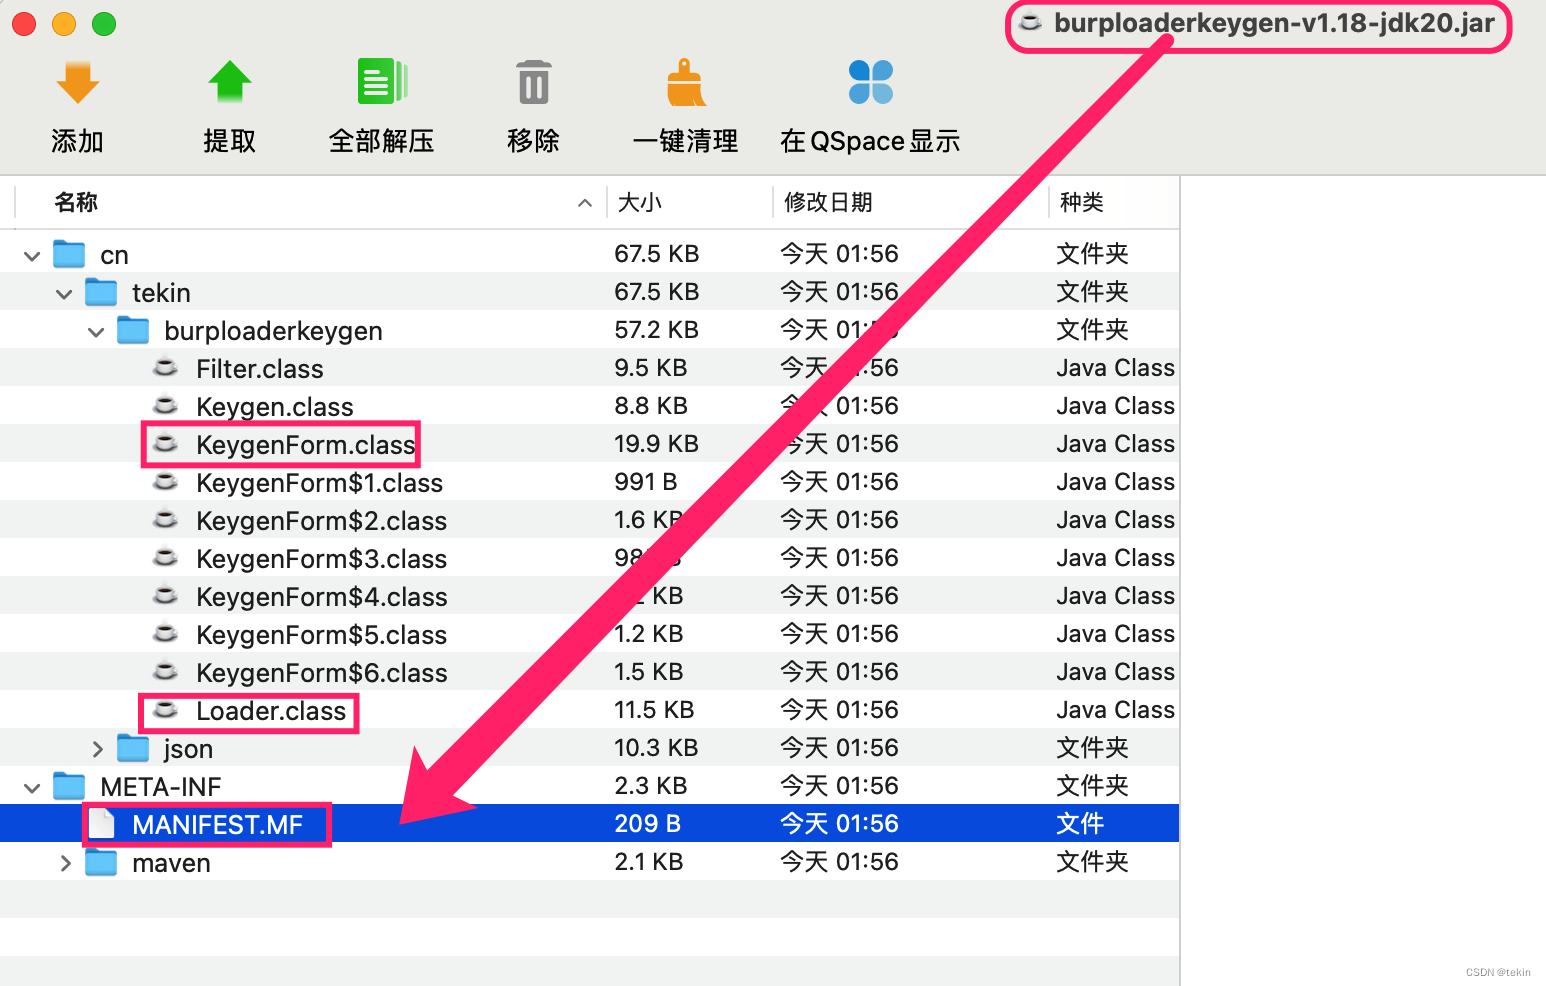The width and height of the screenshot is (1546, 986).
Task: Click the green zoom window button
Action: click(x=104, y=24)
